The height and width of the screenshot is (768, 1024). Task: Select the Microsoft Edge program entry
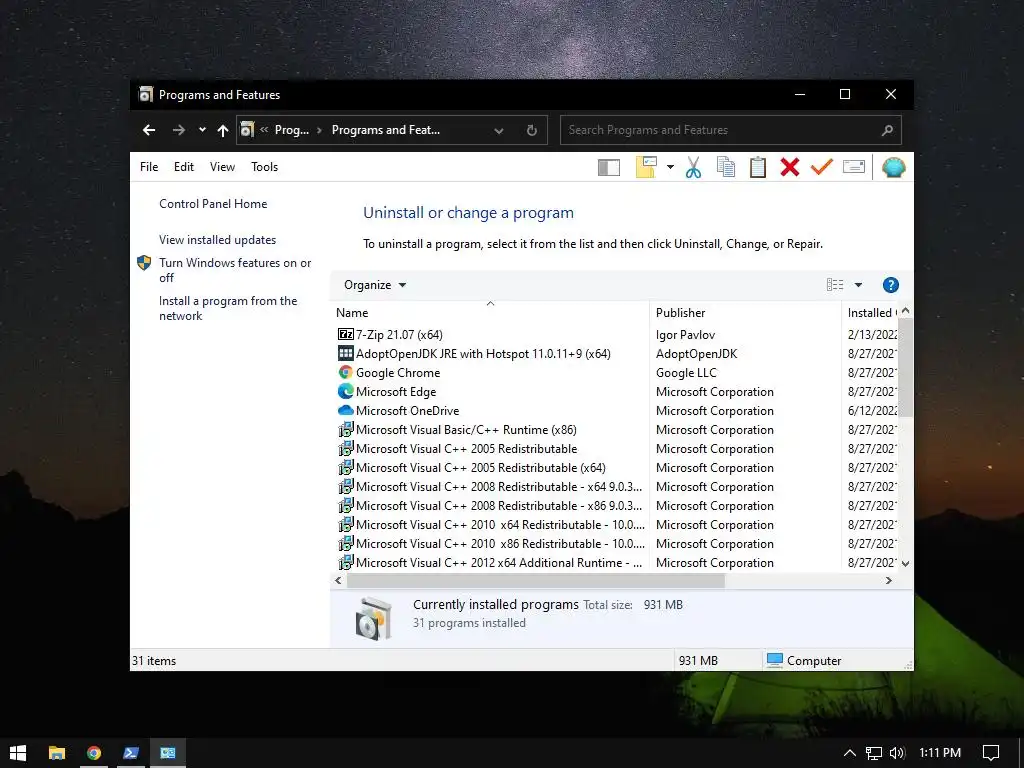click(x=387, y=391)
